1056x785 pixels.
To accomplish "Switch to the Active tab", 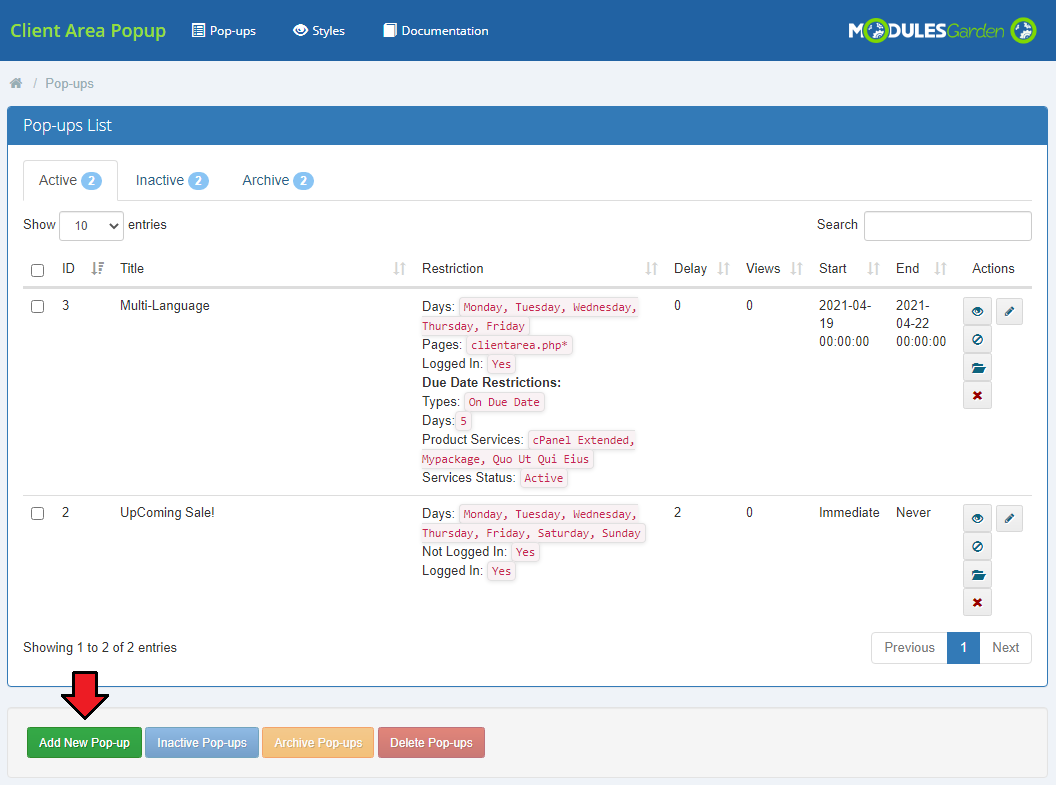I will pos(70,180).
